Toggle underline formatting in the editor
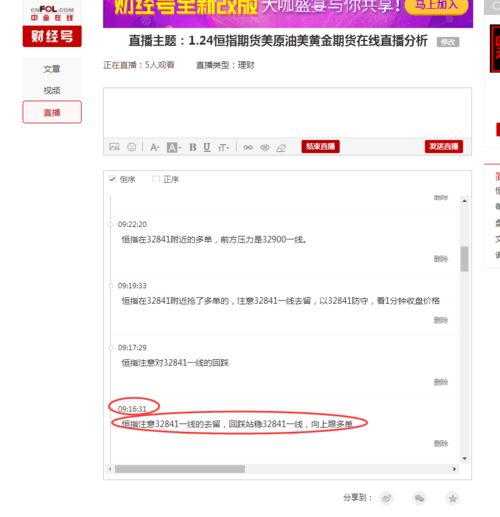Viewport: 500px width, 517px height. (207, 147)
